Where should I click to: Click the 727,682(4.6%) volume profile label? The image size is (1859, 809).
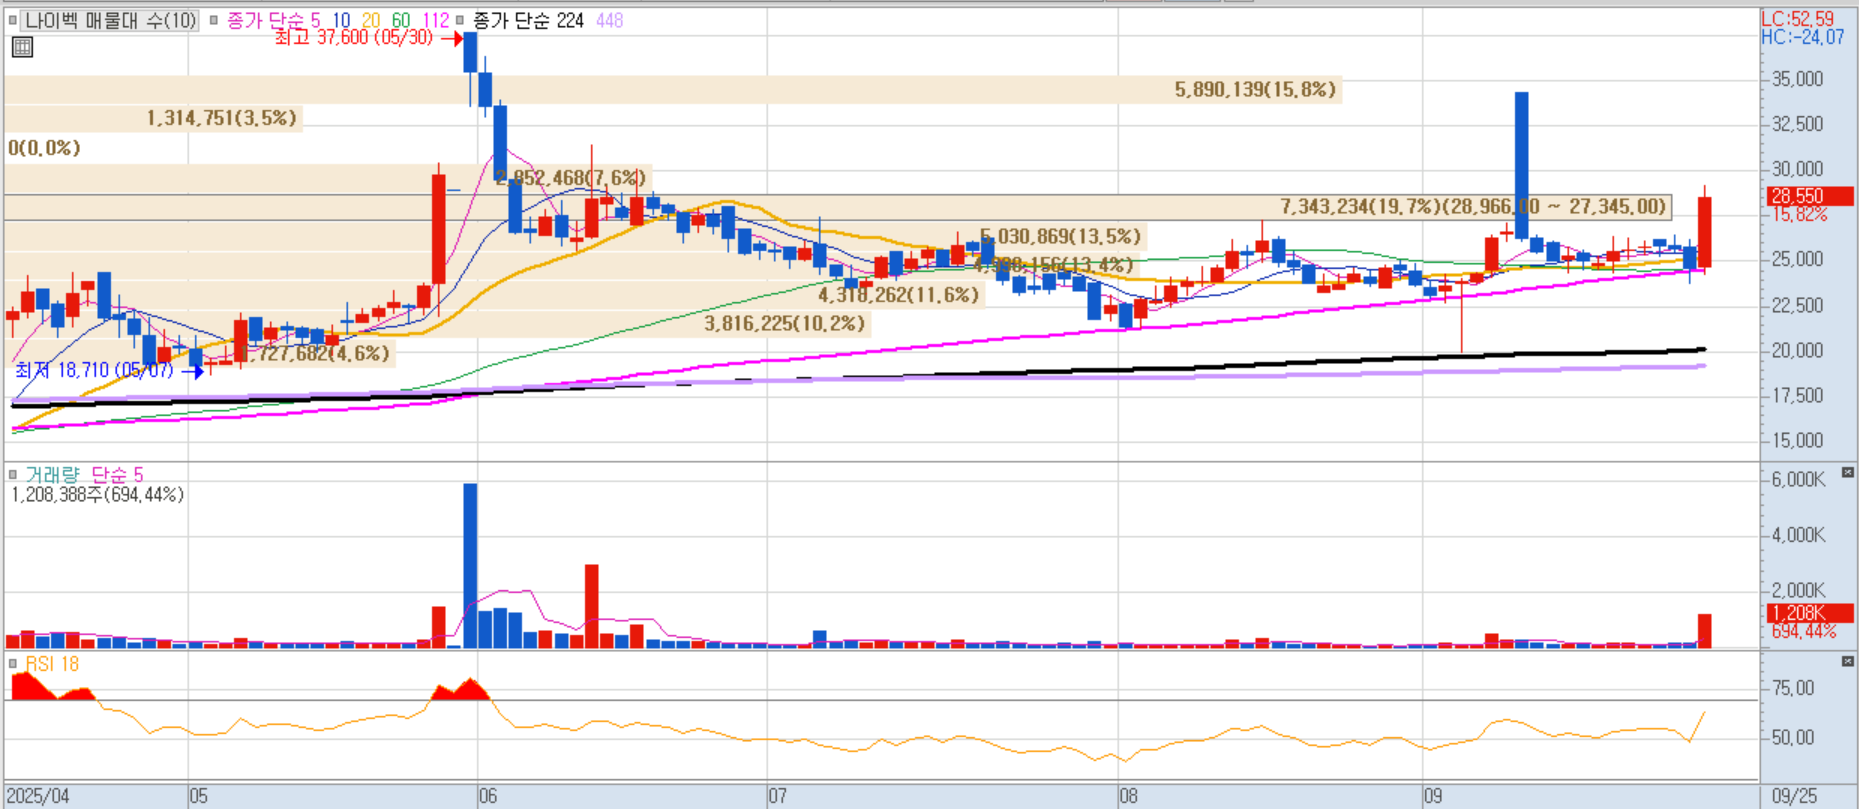tap(318, 353)
